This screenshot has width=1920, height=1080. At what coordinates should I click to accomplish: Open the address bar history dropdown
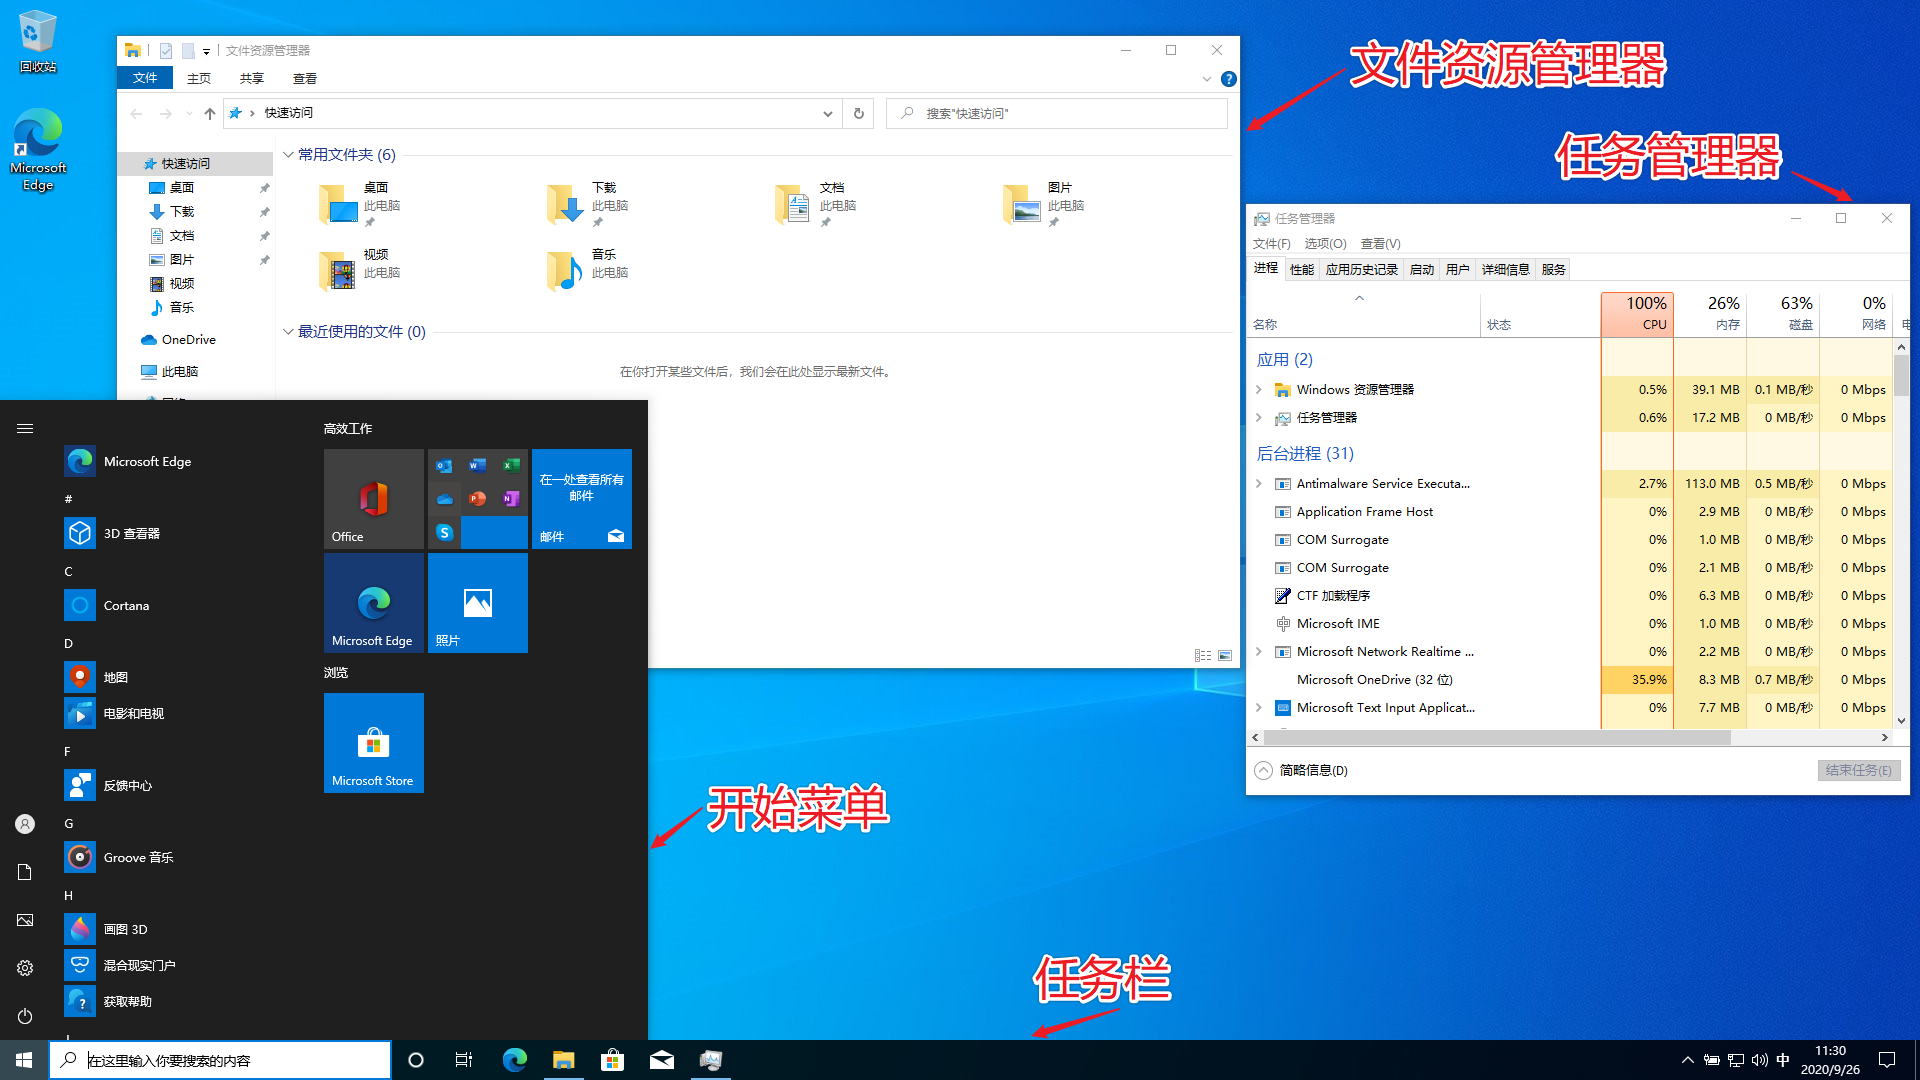click(828, 113)
